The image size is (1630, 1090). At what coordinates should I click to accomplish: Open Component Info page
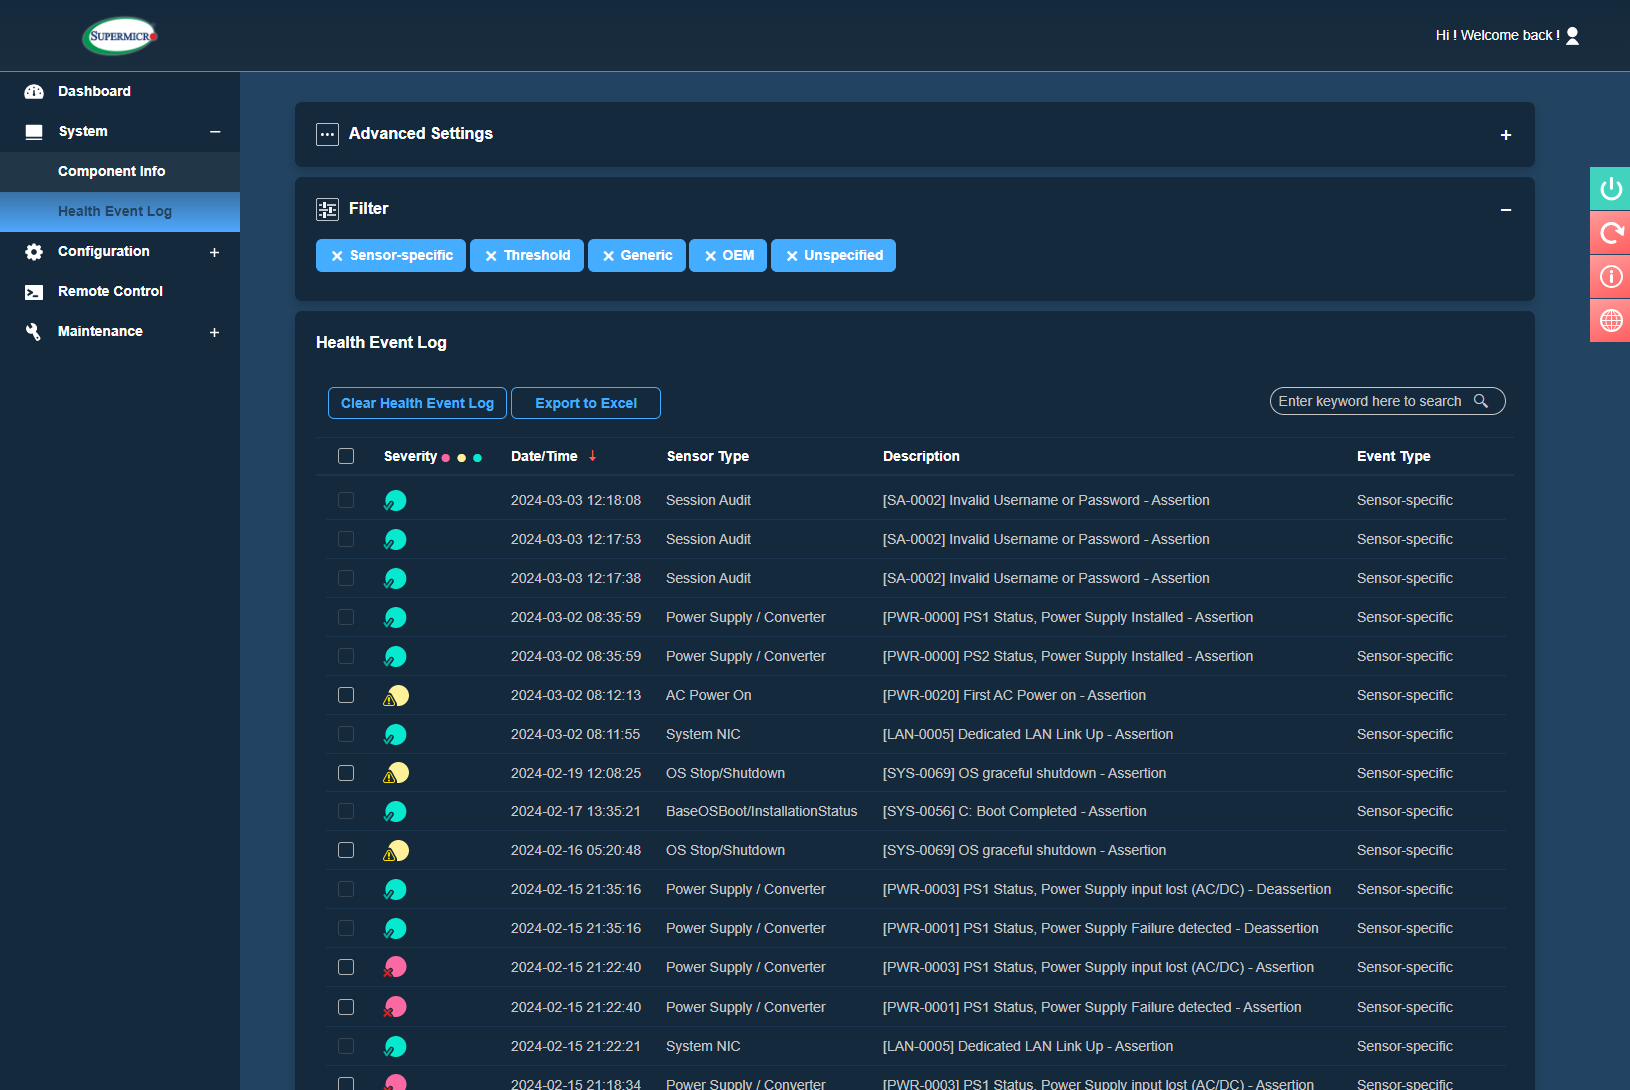112,172
